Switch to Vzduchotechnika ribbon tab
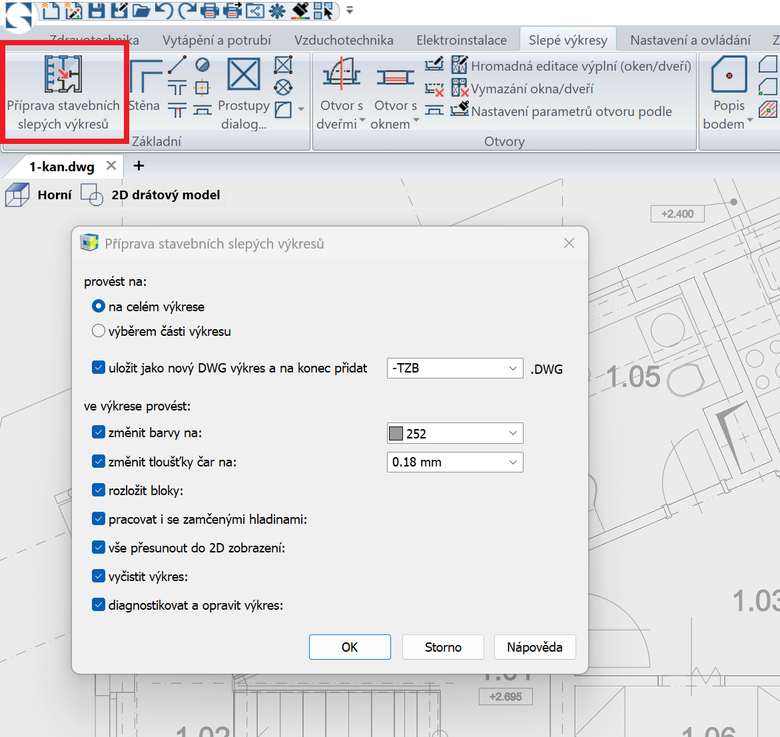Screen dimensions: 780x737 click(x=343, y=40)
